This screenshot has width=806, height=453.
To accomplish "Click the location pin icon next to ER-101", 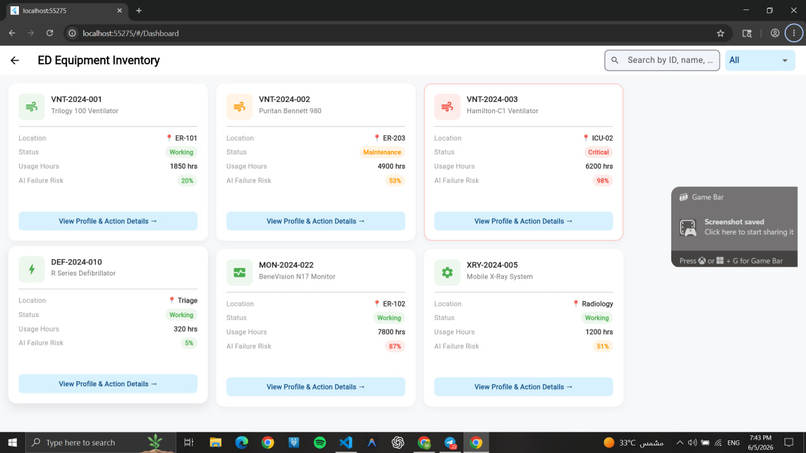I will click(x=169, y=138).
